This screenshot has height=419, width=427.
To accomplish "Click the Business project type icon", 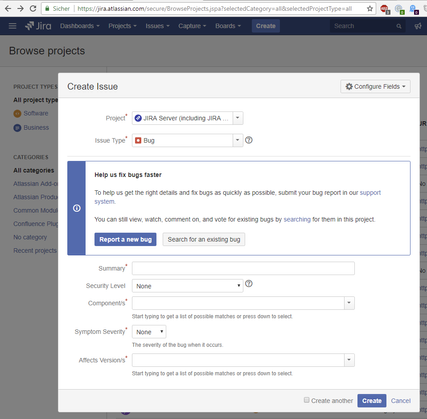I will (17, 128).
